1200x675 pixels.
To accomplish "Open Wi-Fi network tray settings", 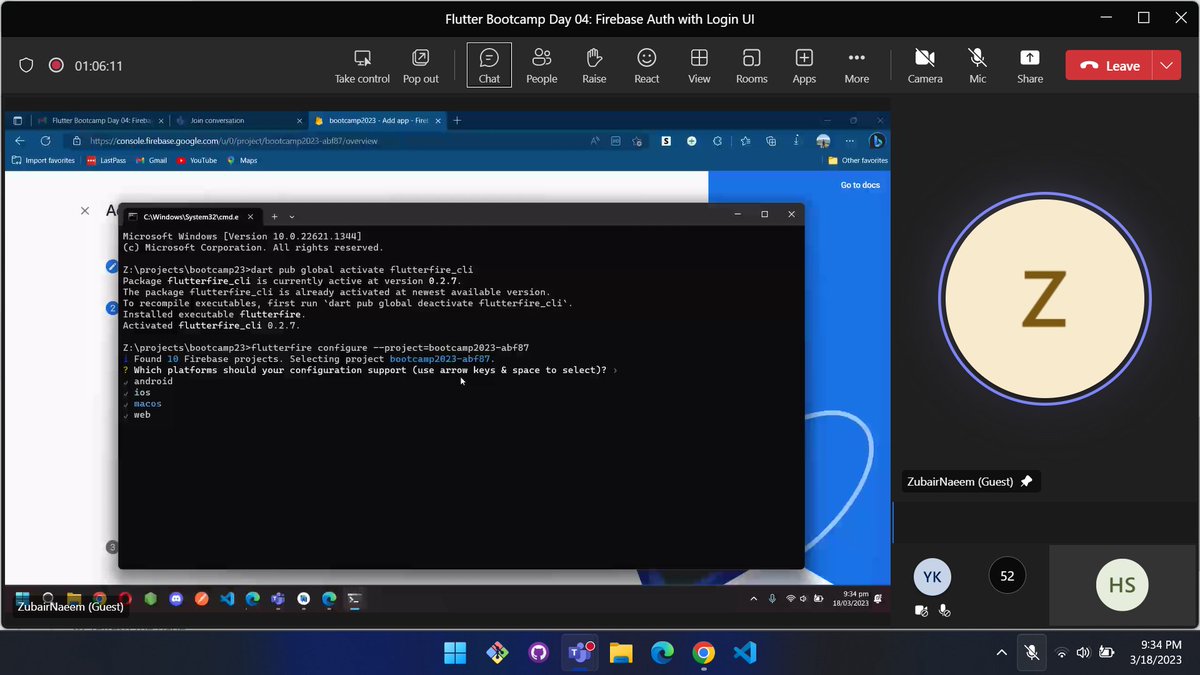I will tap(1062, 653).
